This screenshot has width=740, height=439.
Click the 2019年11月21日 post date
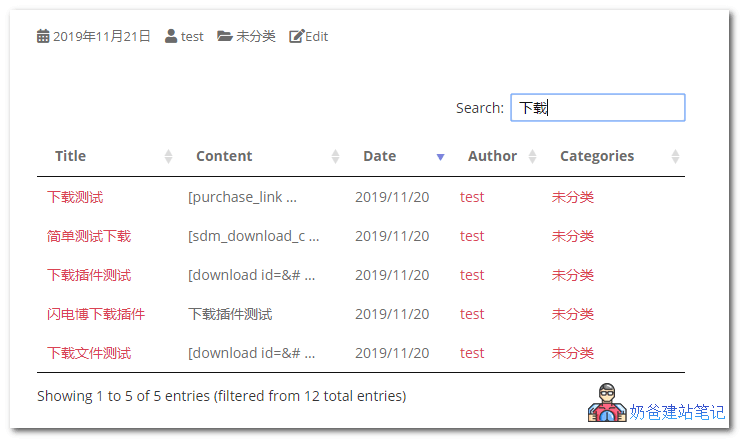[101, 36]
